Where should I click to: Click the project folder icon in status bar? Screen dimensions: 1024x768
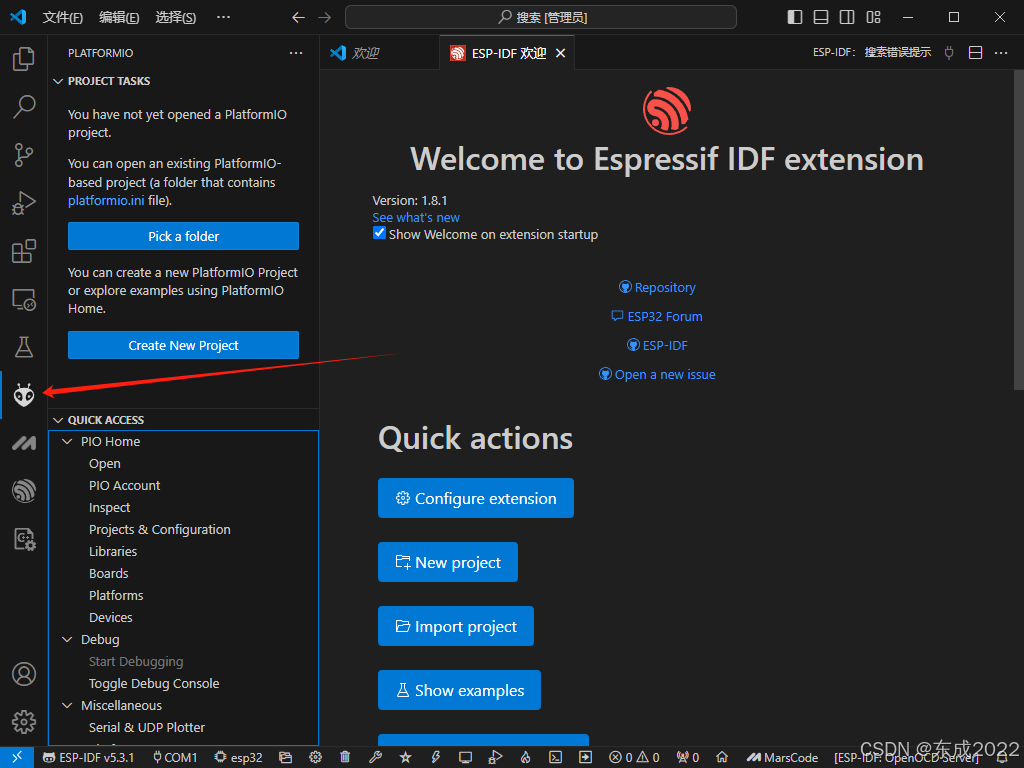pyautogui.click(x=285, y=758)
